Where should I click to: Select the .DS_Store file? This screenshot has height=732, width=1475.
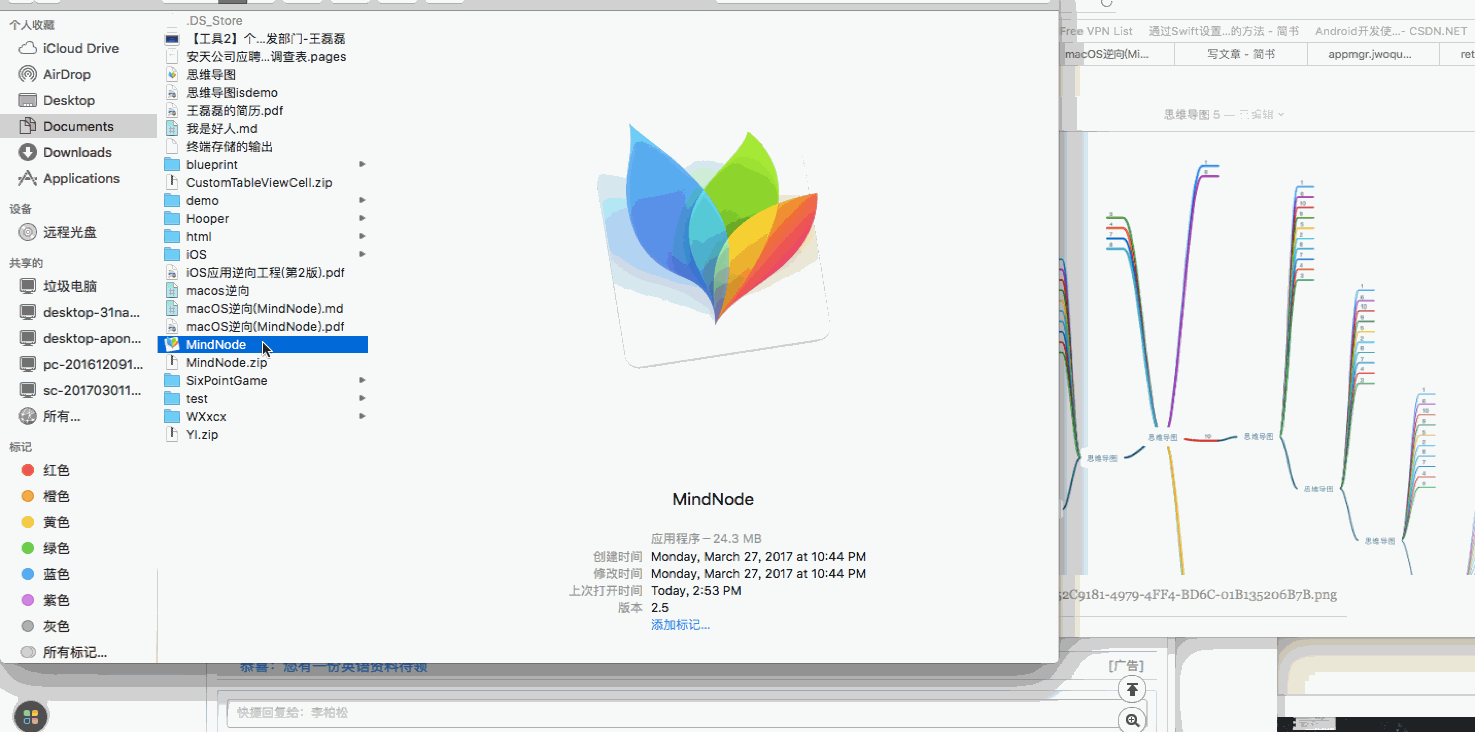click(214, 20)
